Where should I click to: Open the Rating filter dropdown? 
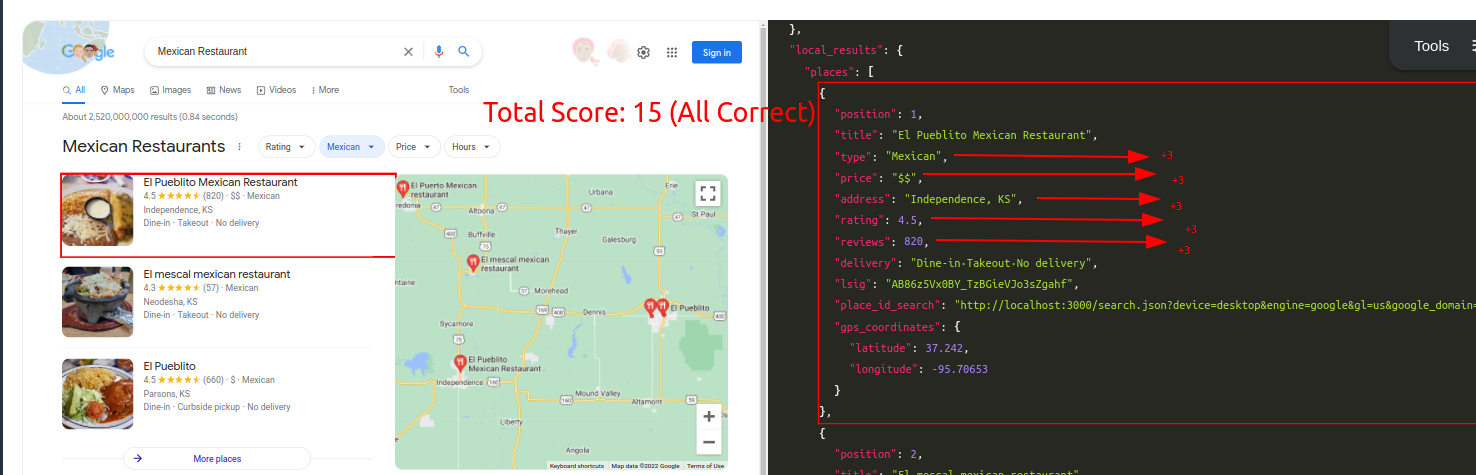point(287,147)
